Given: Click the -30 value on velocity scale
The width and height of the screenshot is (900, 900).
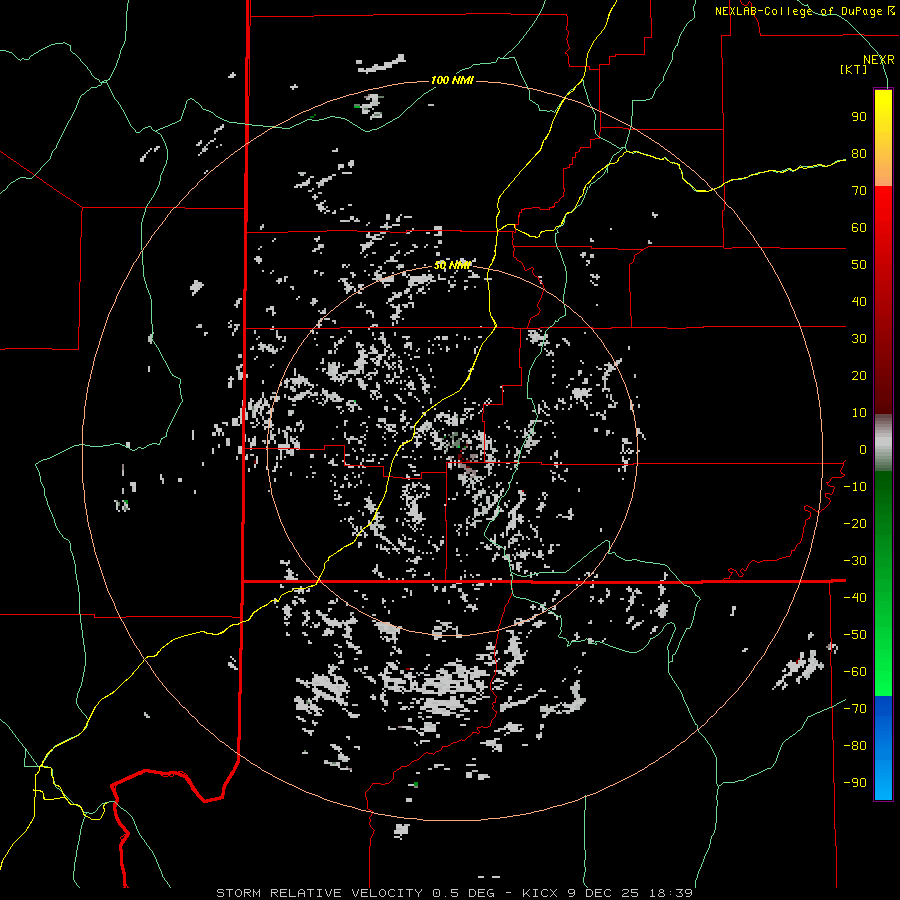Looking at the screenshot, I should [855, 561].
